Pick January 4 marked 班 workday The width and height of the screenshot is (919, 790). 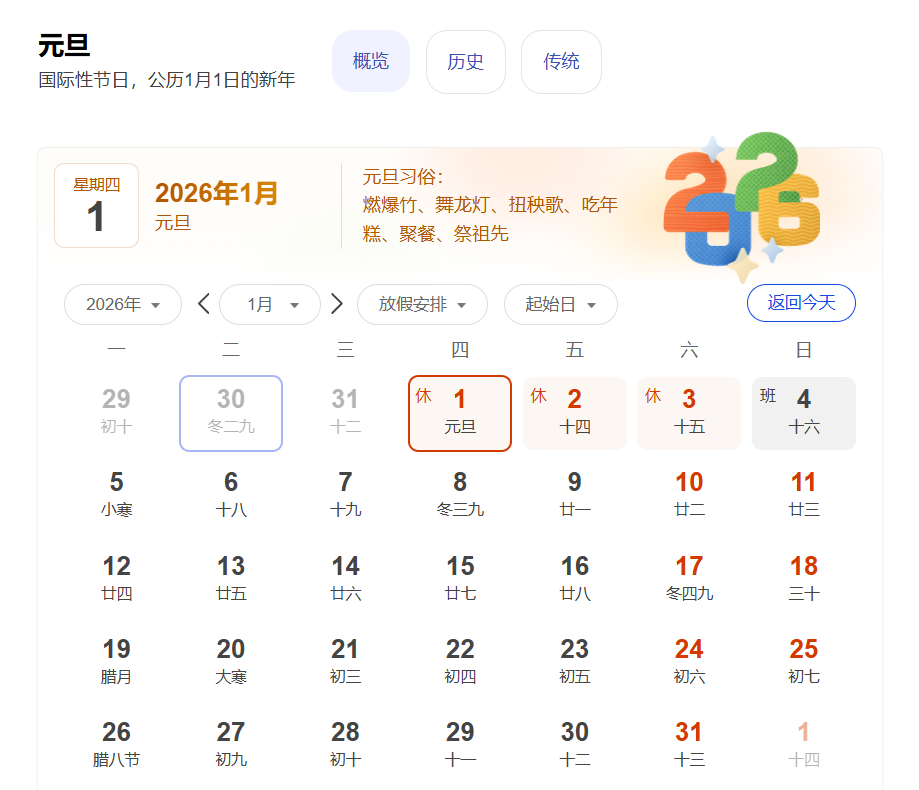pos(803,413)
